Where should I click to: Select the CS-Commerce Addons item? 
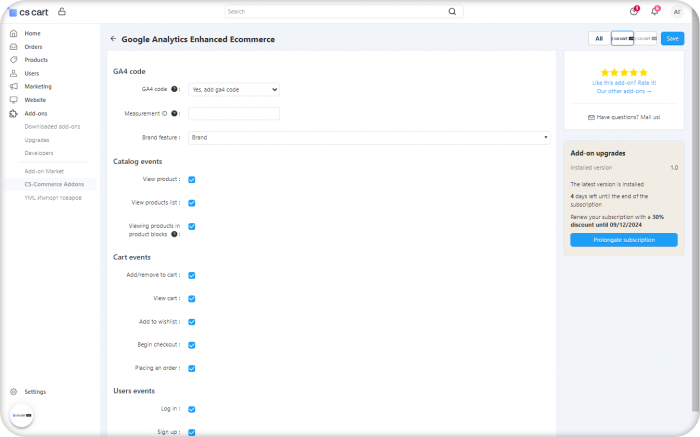click(54, 184)
